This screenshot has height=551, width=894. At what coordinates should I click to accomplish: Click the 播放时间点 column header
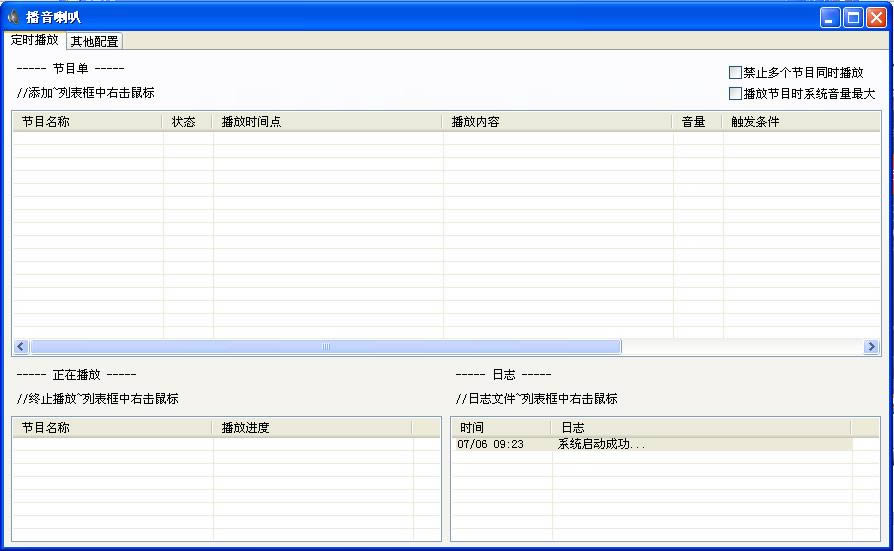tap(328, 121)
